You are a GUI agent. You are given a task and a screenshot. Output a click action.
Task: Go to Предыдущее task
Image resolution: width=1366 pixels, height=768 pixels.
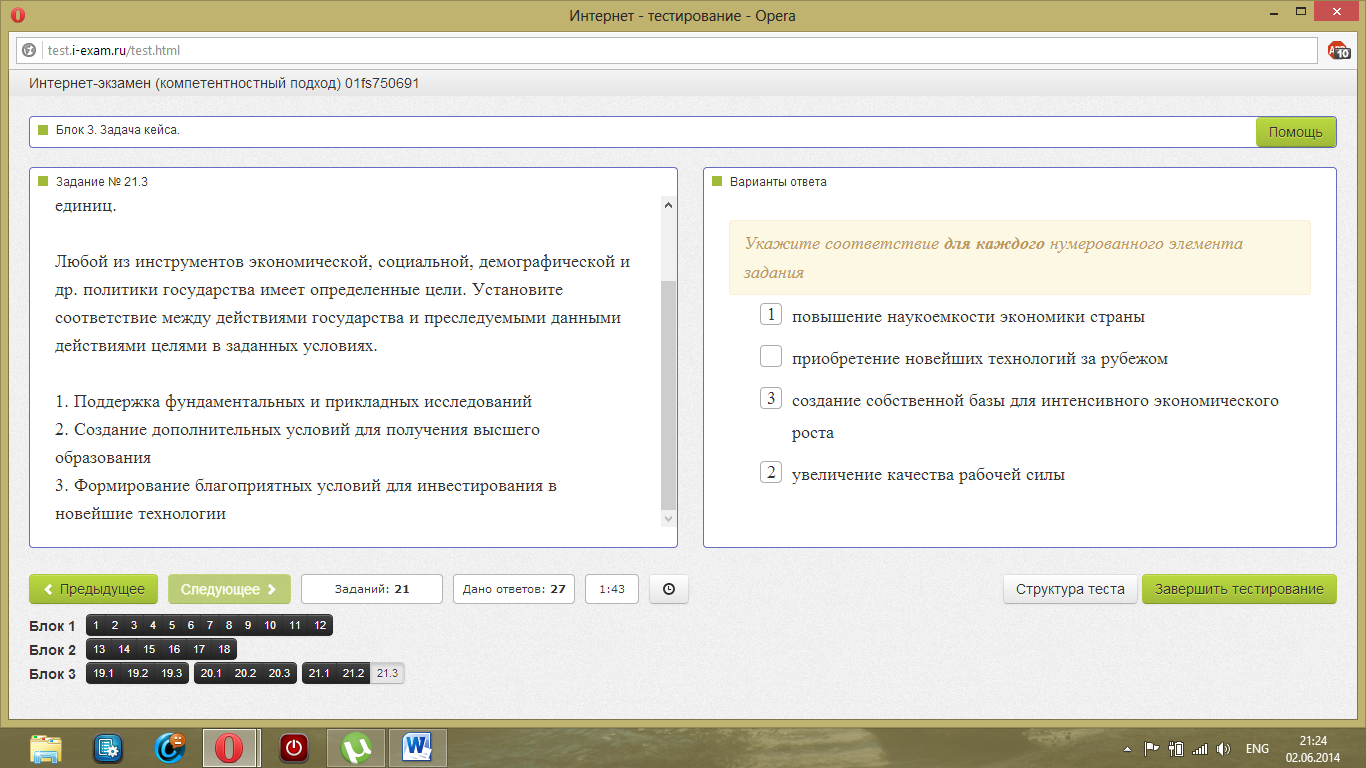coord(94,590)
